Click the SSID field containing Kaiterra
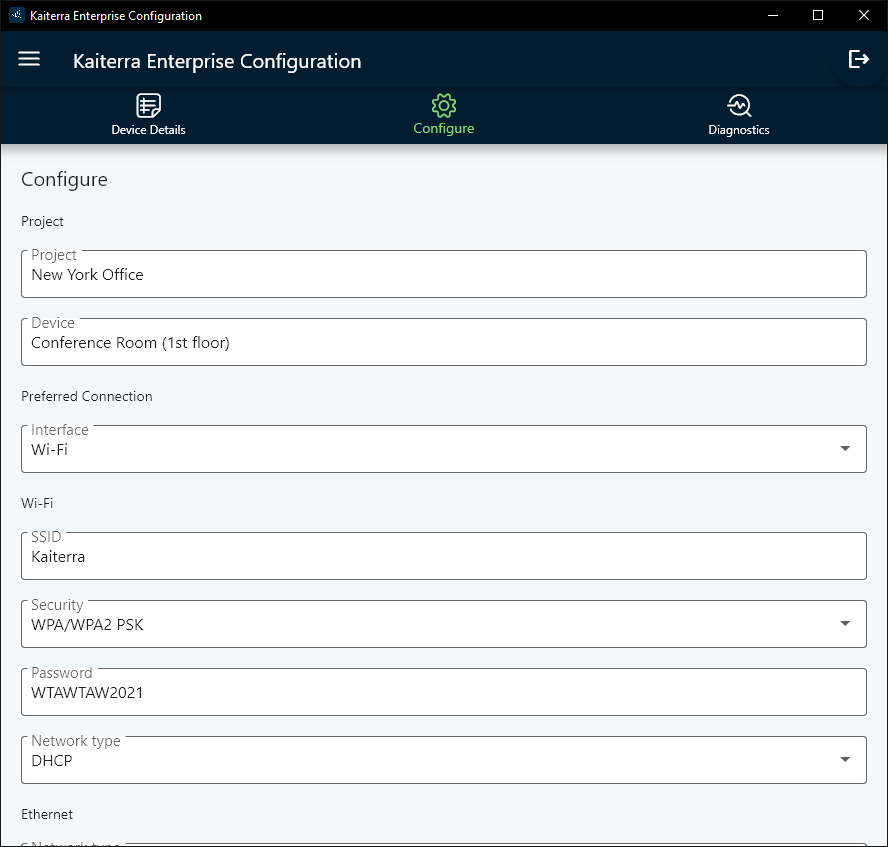Screen dimensions: 888x847 443,555
